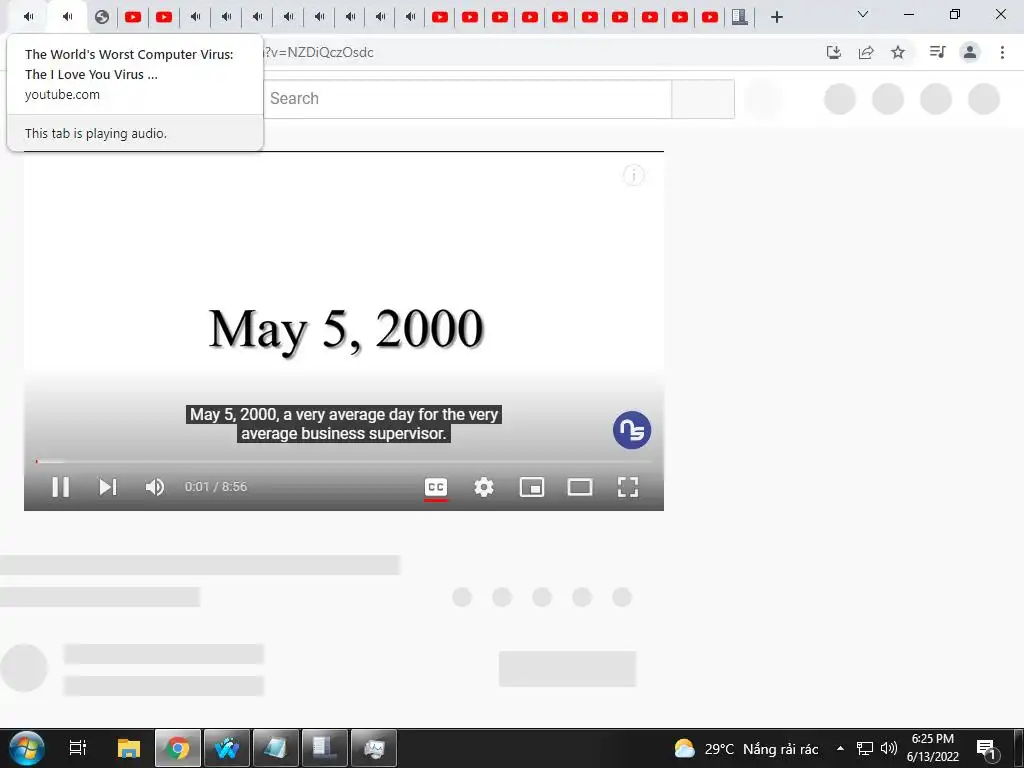Open the blue W app on taskbar
The image size is (1024, 768).
click(x=227, y=748)
